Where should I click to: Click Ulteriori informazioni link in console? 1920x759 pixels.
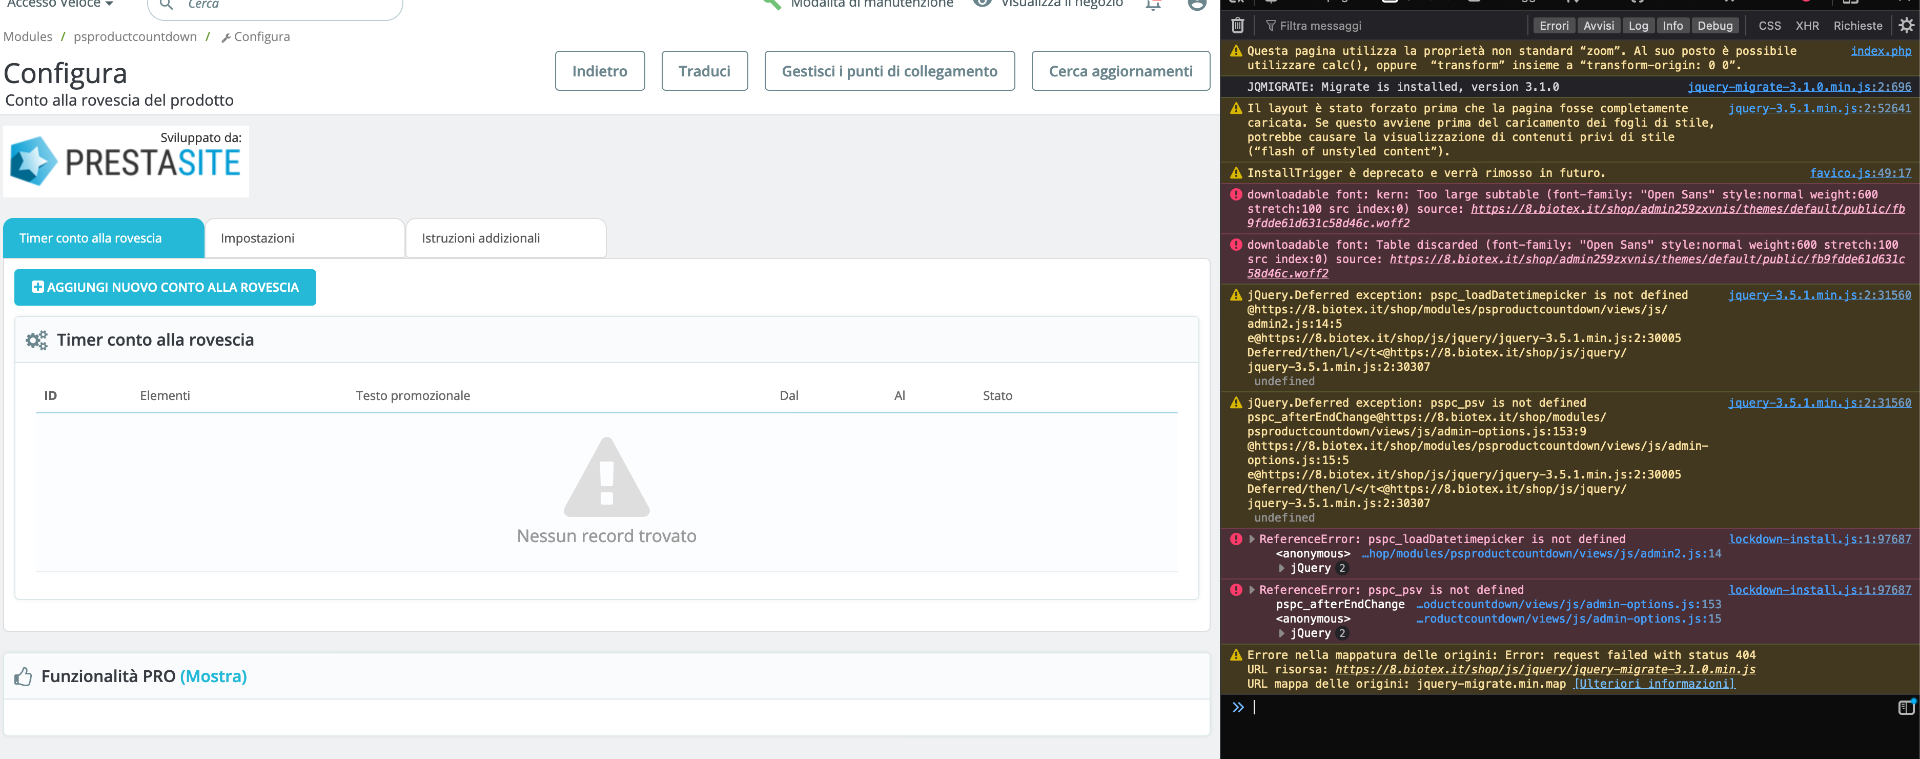[x=1654, y=684]
